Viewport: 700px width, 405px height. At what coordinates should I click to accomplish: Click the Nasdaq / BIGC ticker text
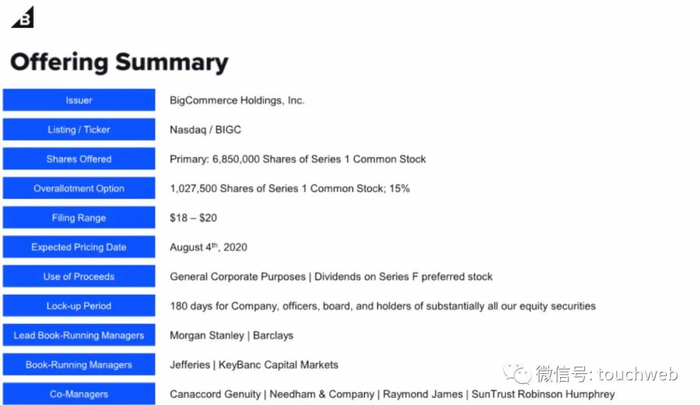pyautogui.click(x=205, y=130)
